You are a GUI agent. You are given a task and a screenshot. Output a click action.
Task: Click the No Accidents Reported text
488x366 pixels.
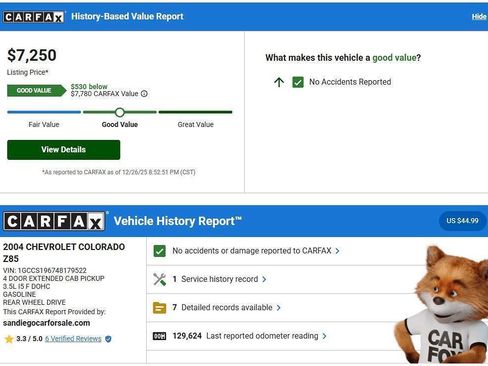click(350, 82)
